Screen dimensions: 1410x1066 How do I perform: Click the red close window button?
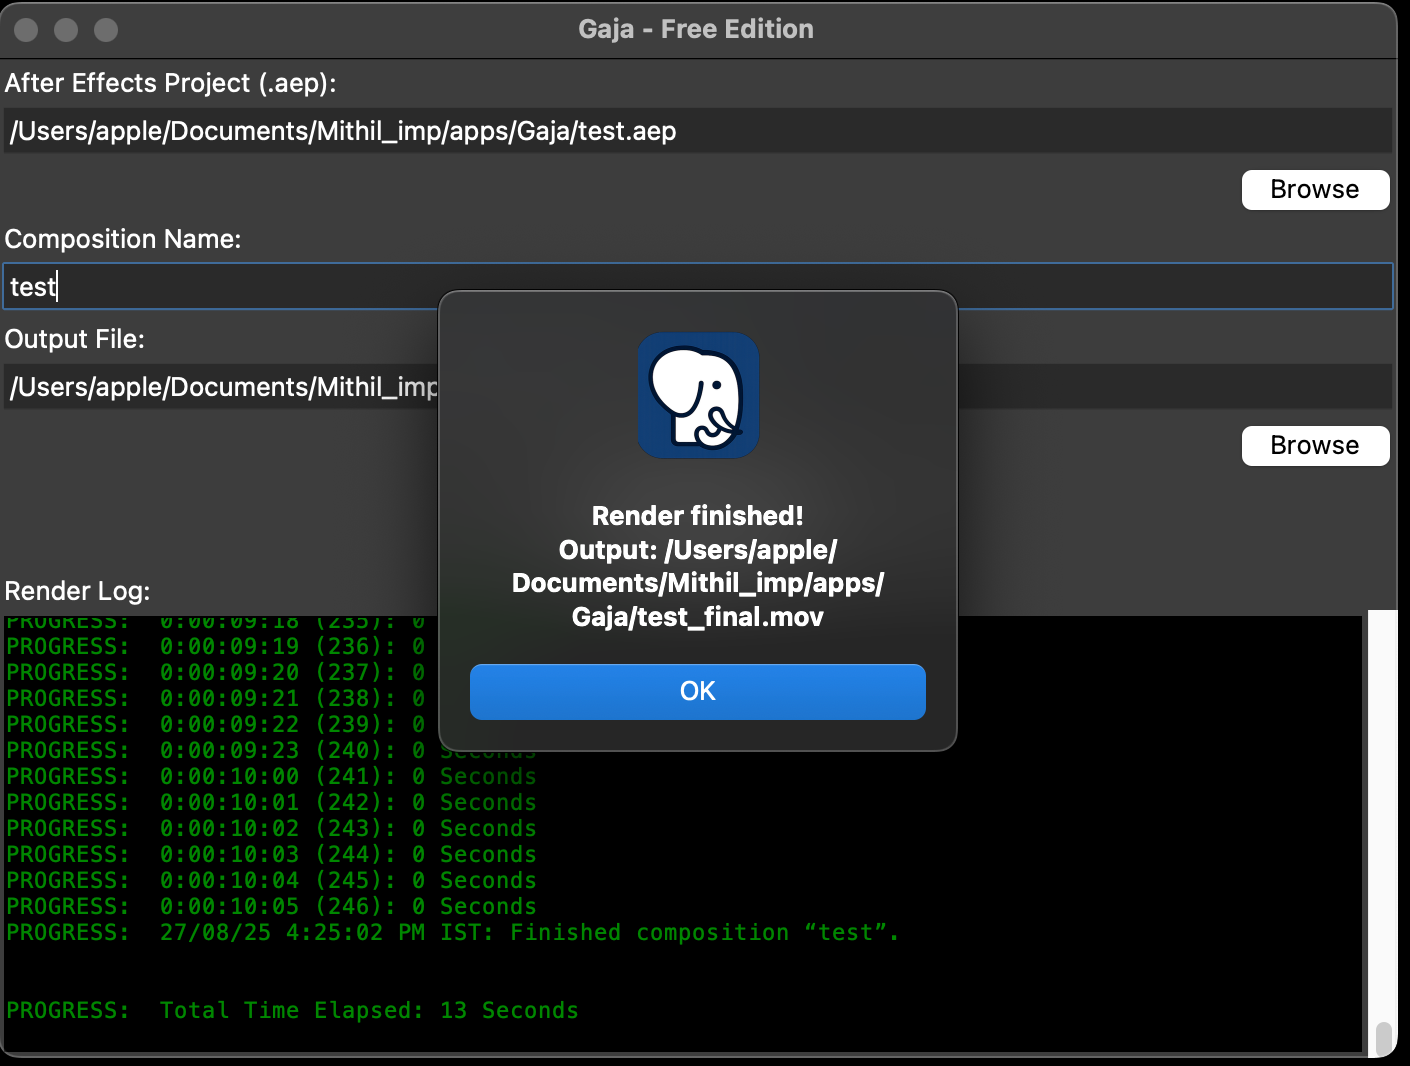26,30
